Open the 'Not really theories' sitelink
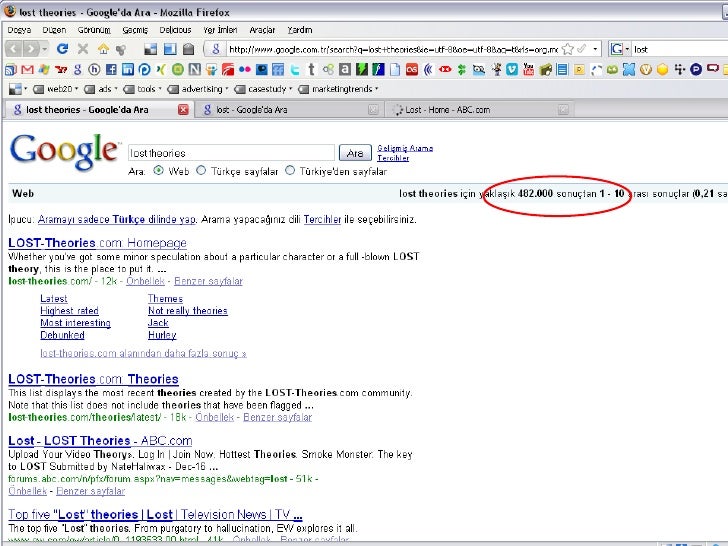728x546 pixels. click(188, 311)
